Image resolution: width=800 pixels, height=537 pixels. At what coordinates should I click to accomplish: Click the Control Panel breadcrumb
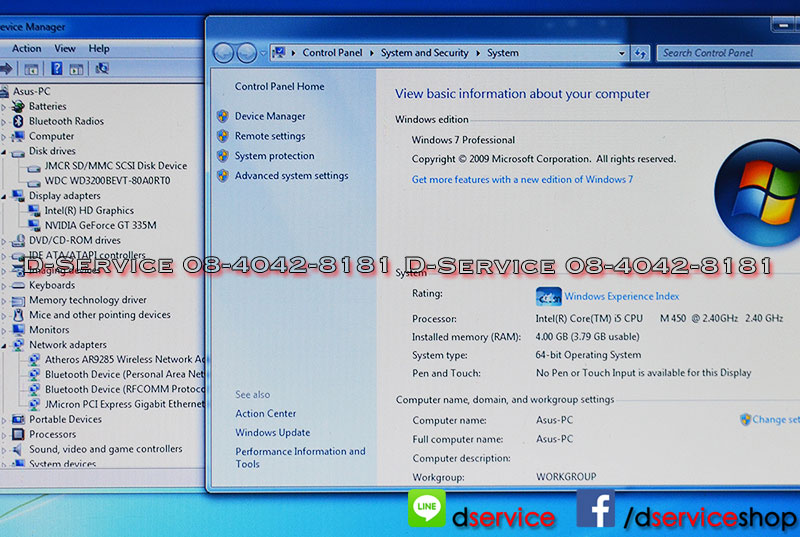pyautogui.click(x=332, y=53)
